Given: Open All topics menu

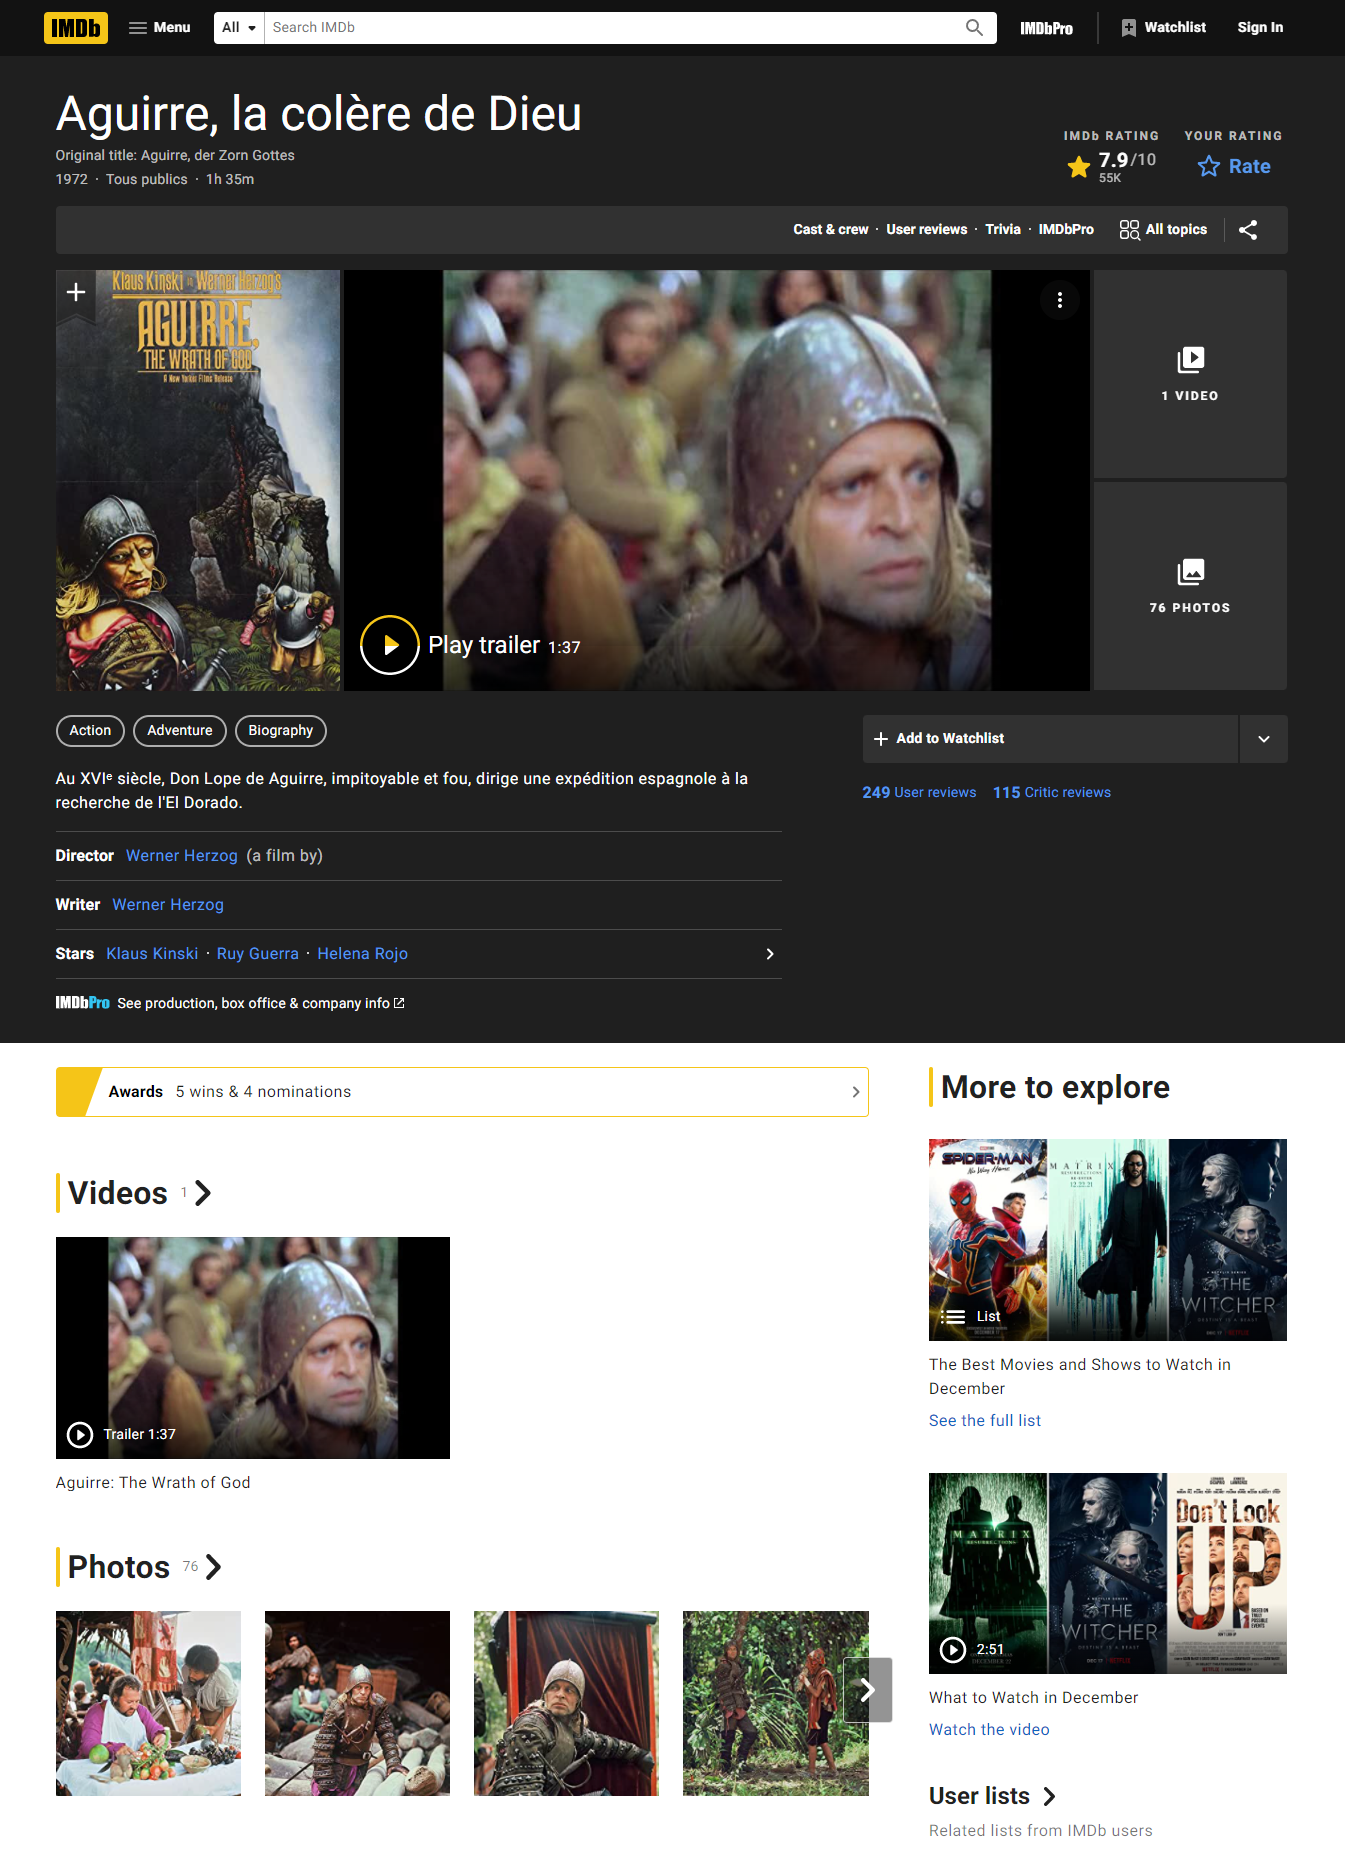Looking at the screenshot, I should pyautogui.click(x=1163, y=230).
